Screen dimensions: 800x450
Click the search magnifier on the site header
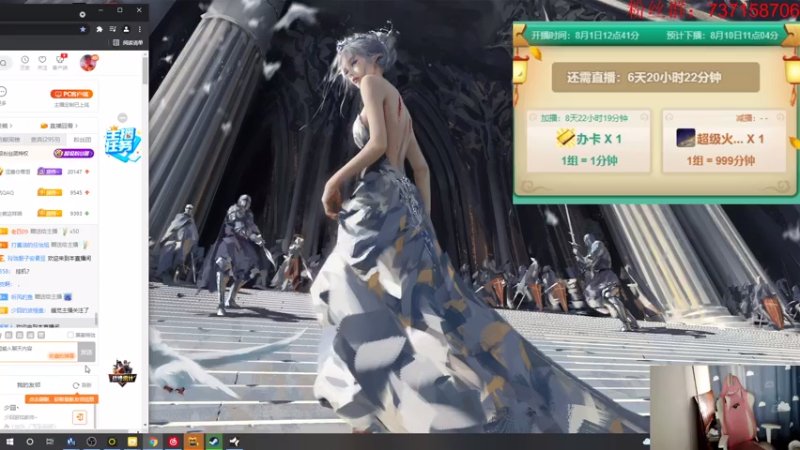point(4,63)
